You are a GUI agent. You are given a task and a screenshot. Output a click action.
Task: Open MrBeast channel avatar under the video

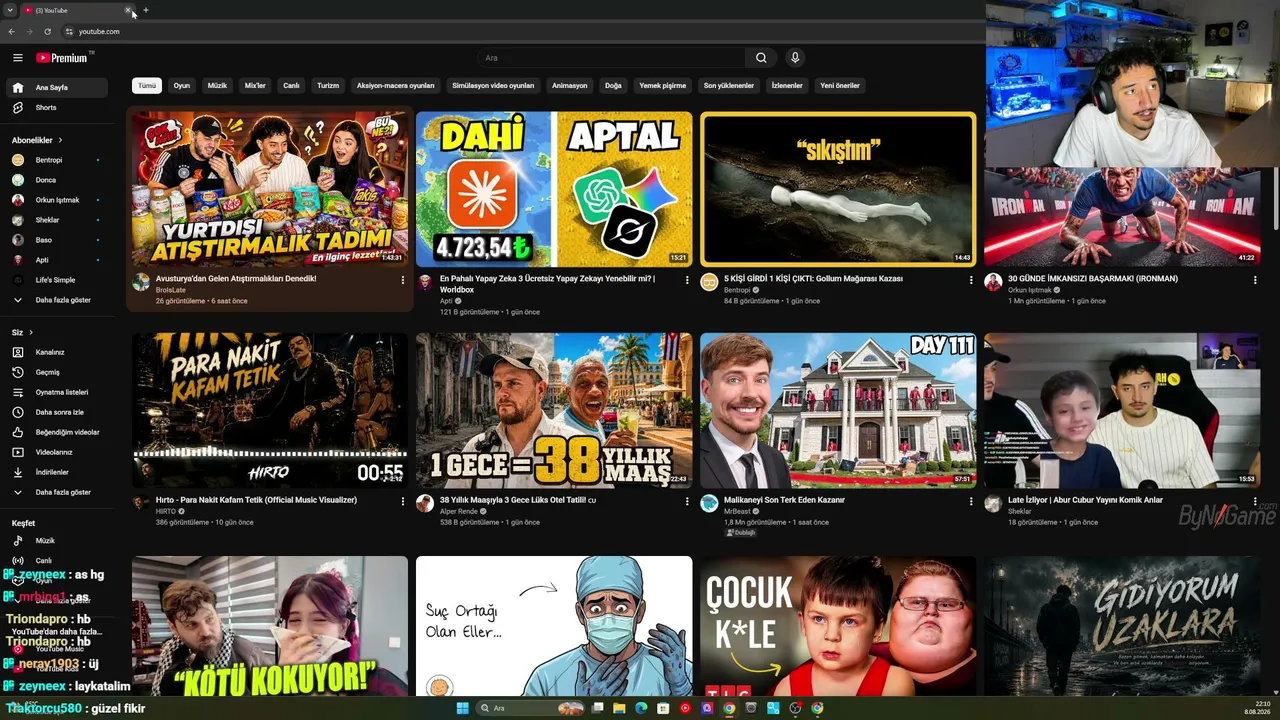(709, 503)
